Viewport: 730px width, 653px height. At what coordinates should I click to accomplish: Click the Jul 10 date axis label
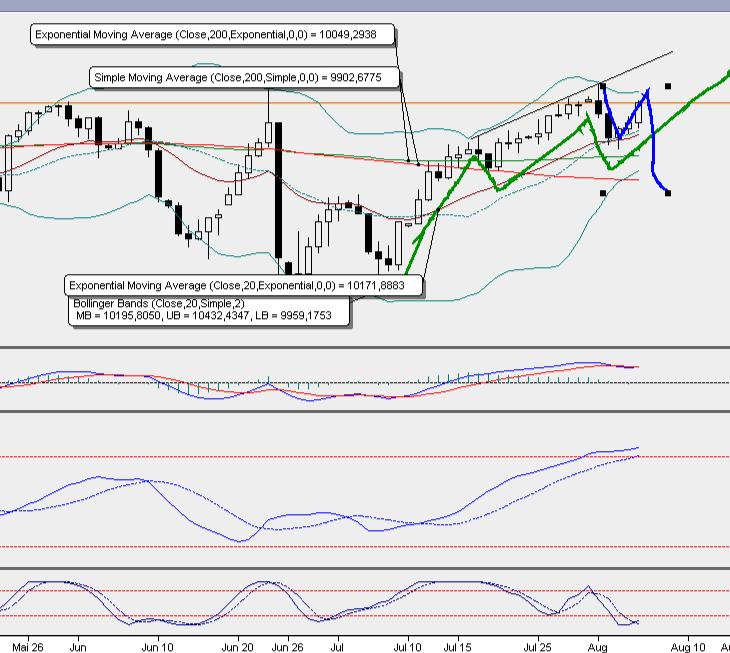click(407, 647)
